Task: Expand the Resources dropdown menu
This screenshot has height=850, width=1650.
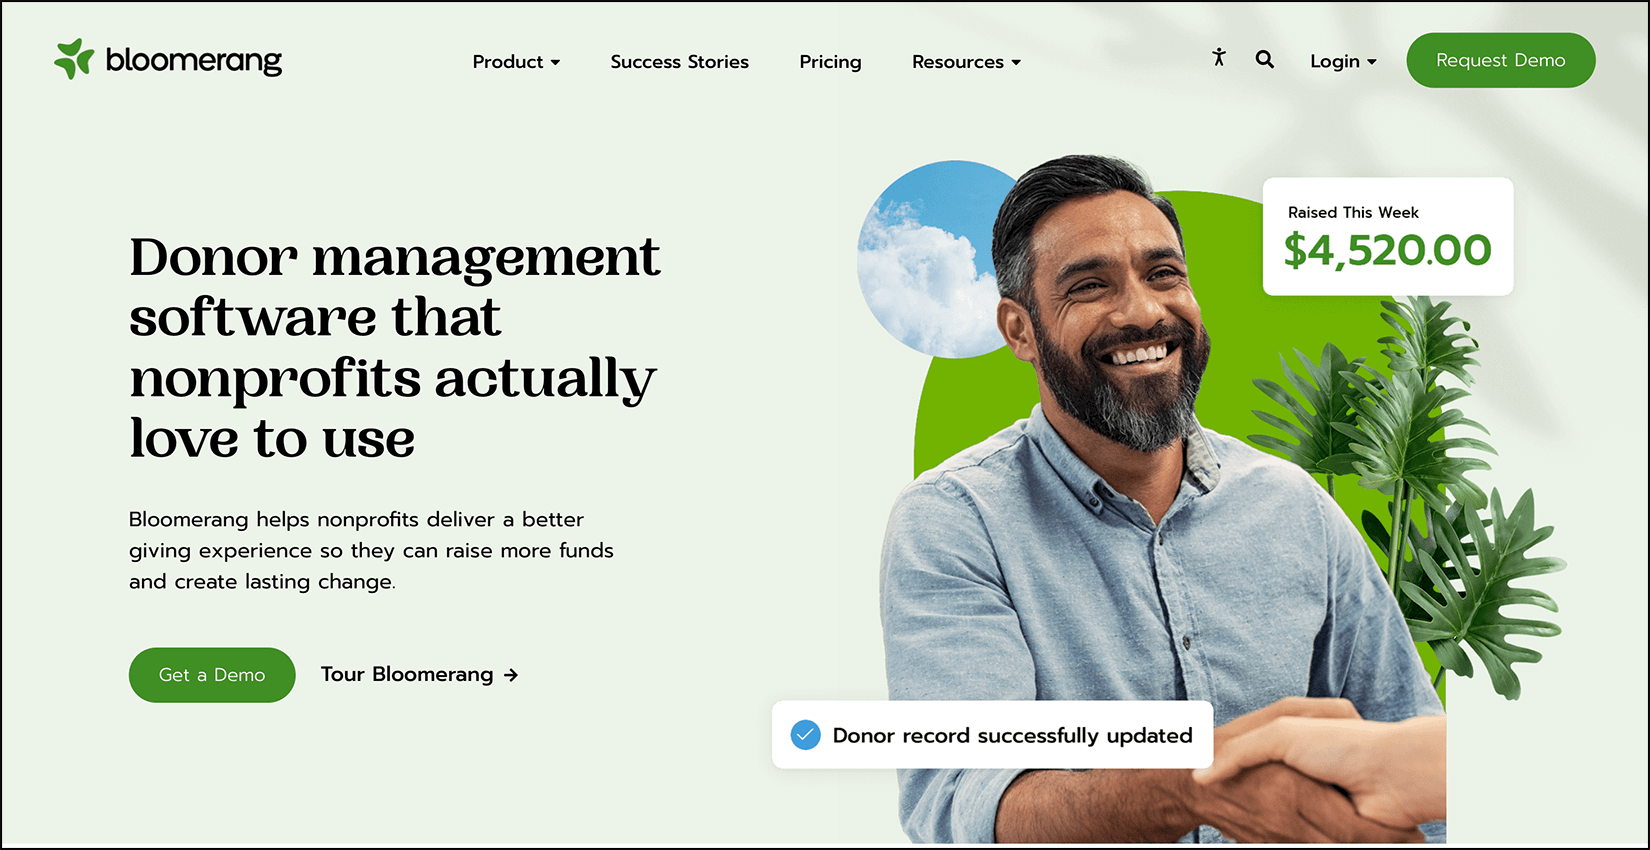Action: (966, 62)
